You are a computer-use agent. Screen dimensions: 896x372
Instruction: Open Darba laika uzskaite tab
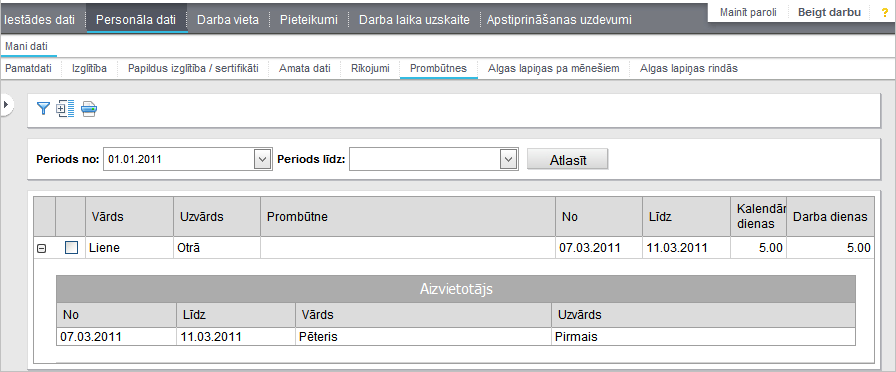(x=414, y=19)
